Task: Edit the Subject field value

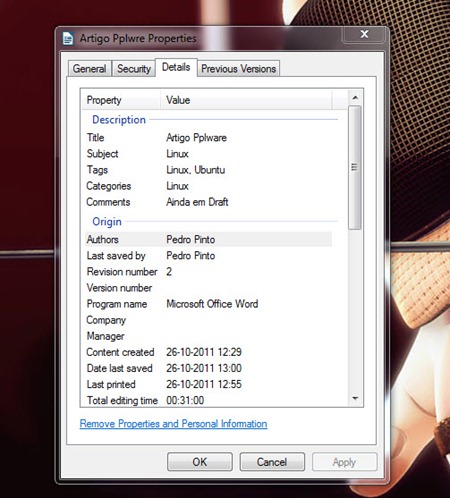Action: (x=177, y=154)
